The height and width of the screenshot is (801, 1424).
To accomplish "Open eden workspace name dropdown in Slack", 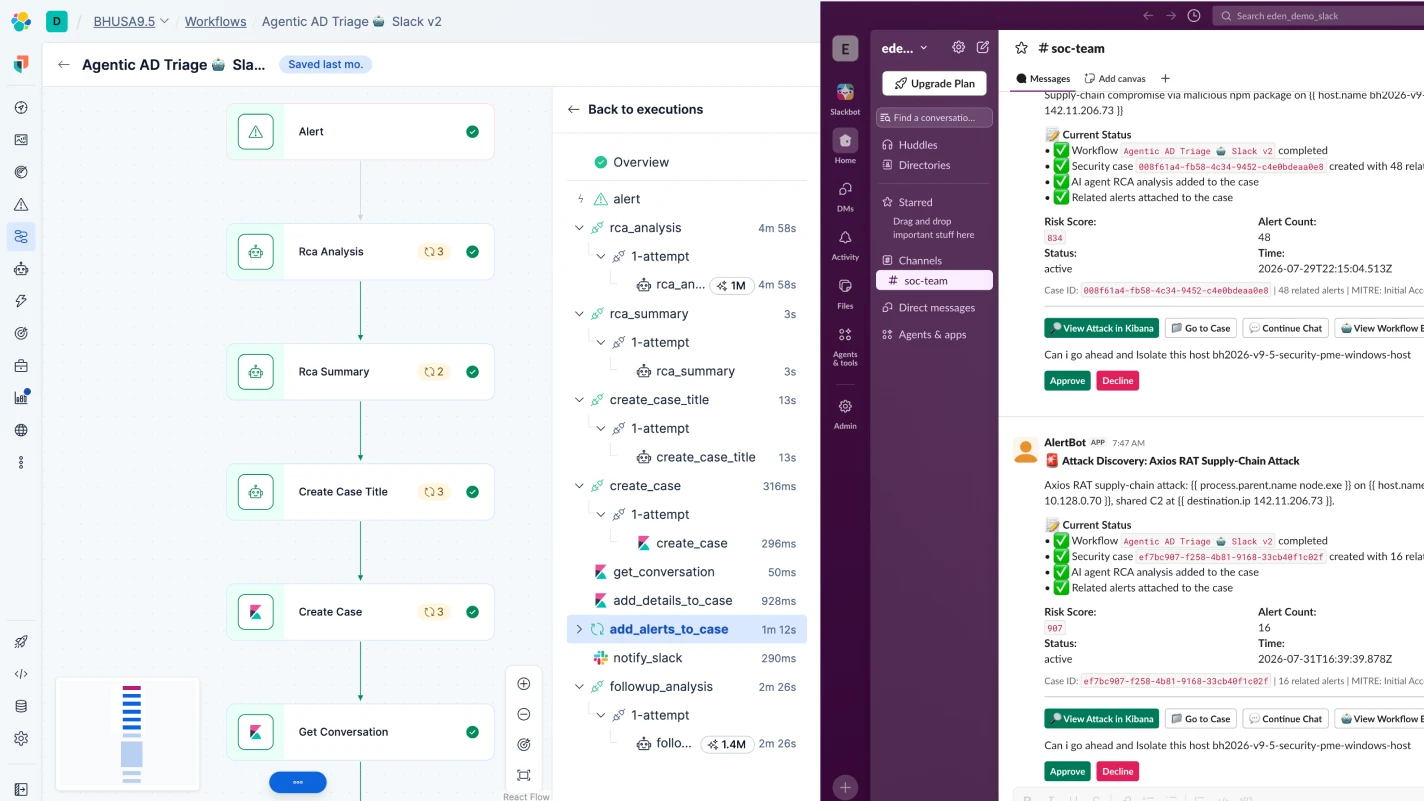I will click(904, 47).
